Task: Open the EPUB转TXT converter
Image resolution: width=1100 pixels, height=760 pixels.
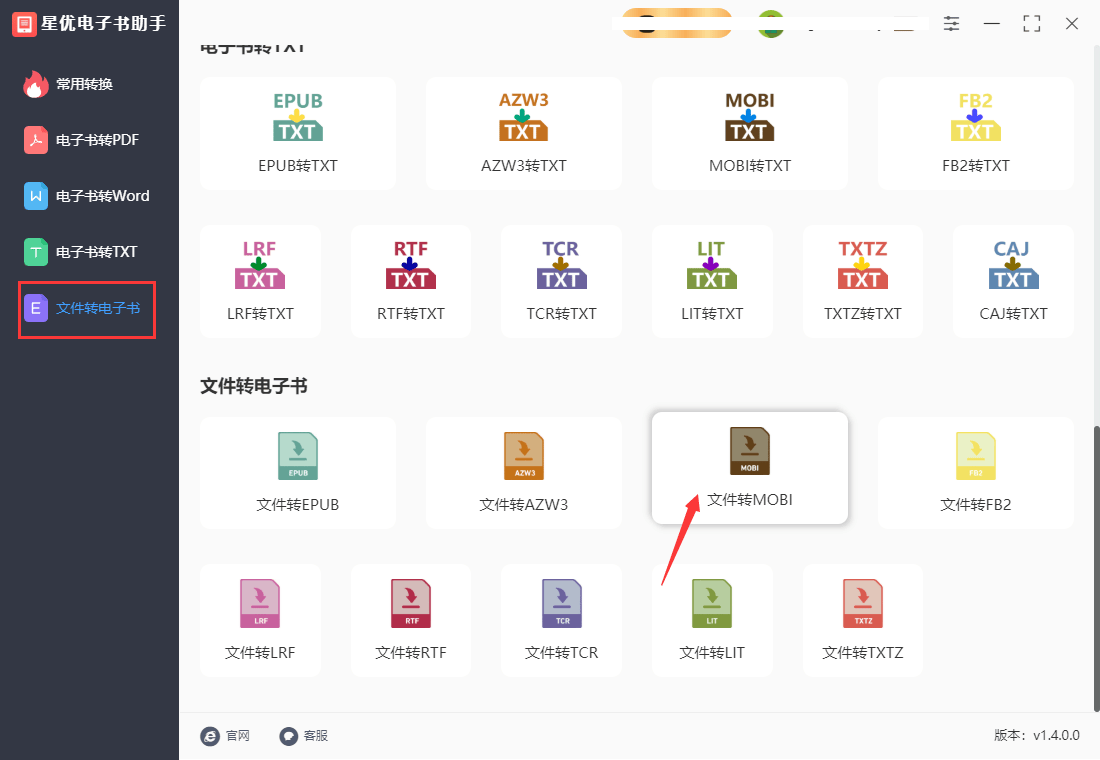Action: pyautogui.click(x=297, y=133)
